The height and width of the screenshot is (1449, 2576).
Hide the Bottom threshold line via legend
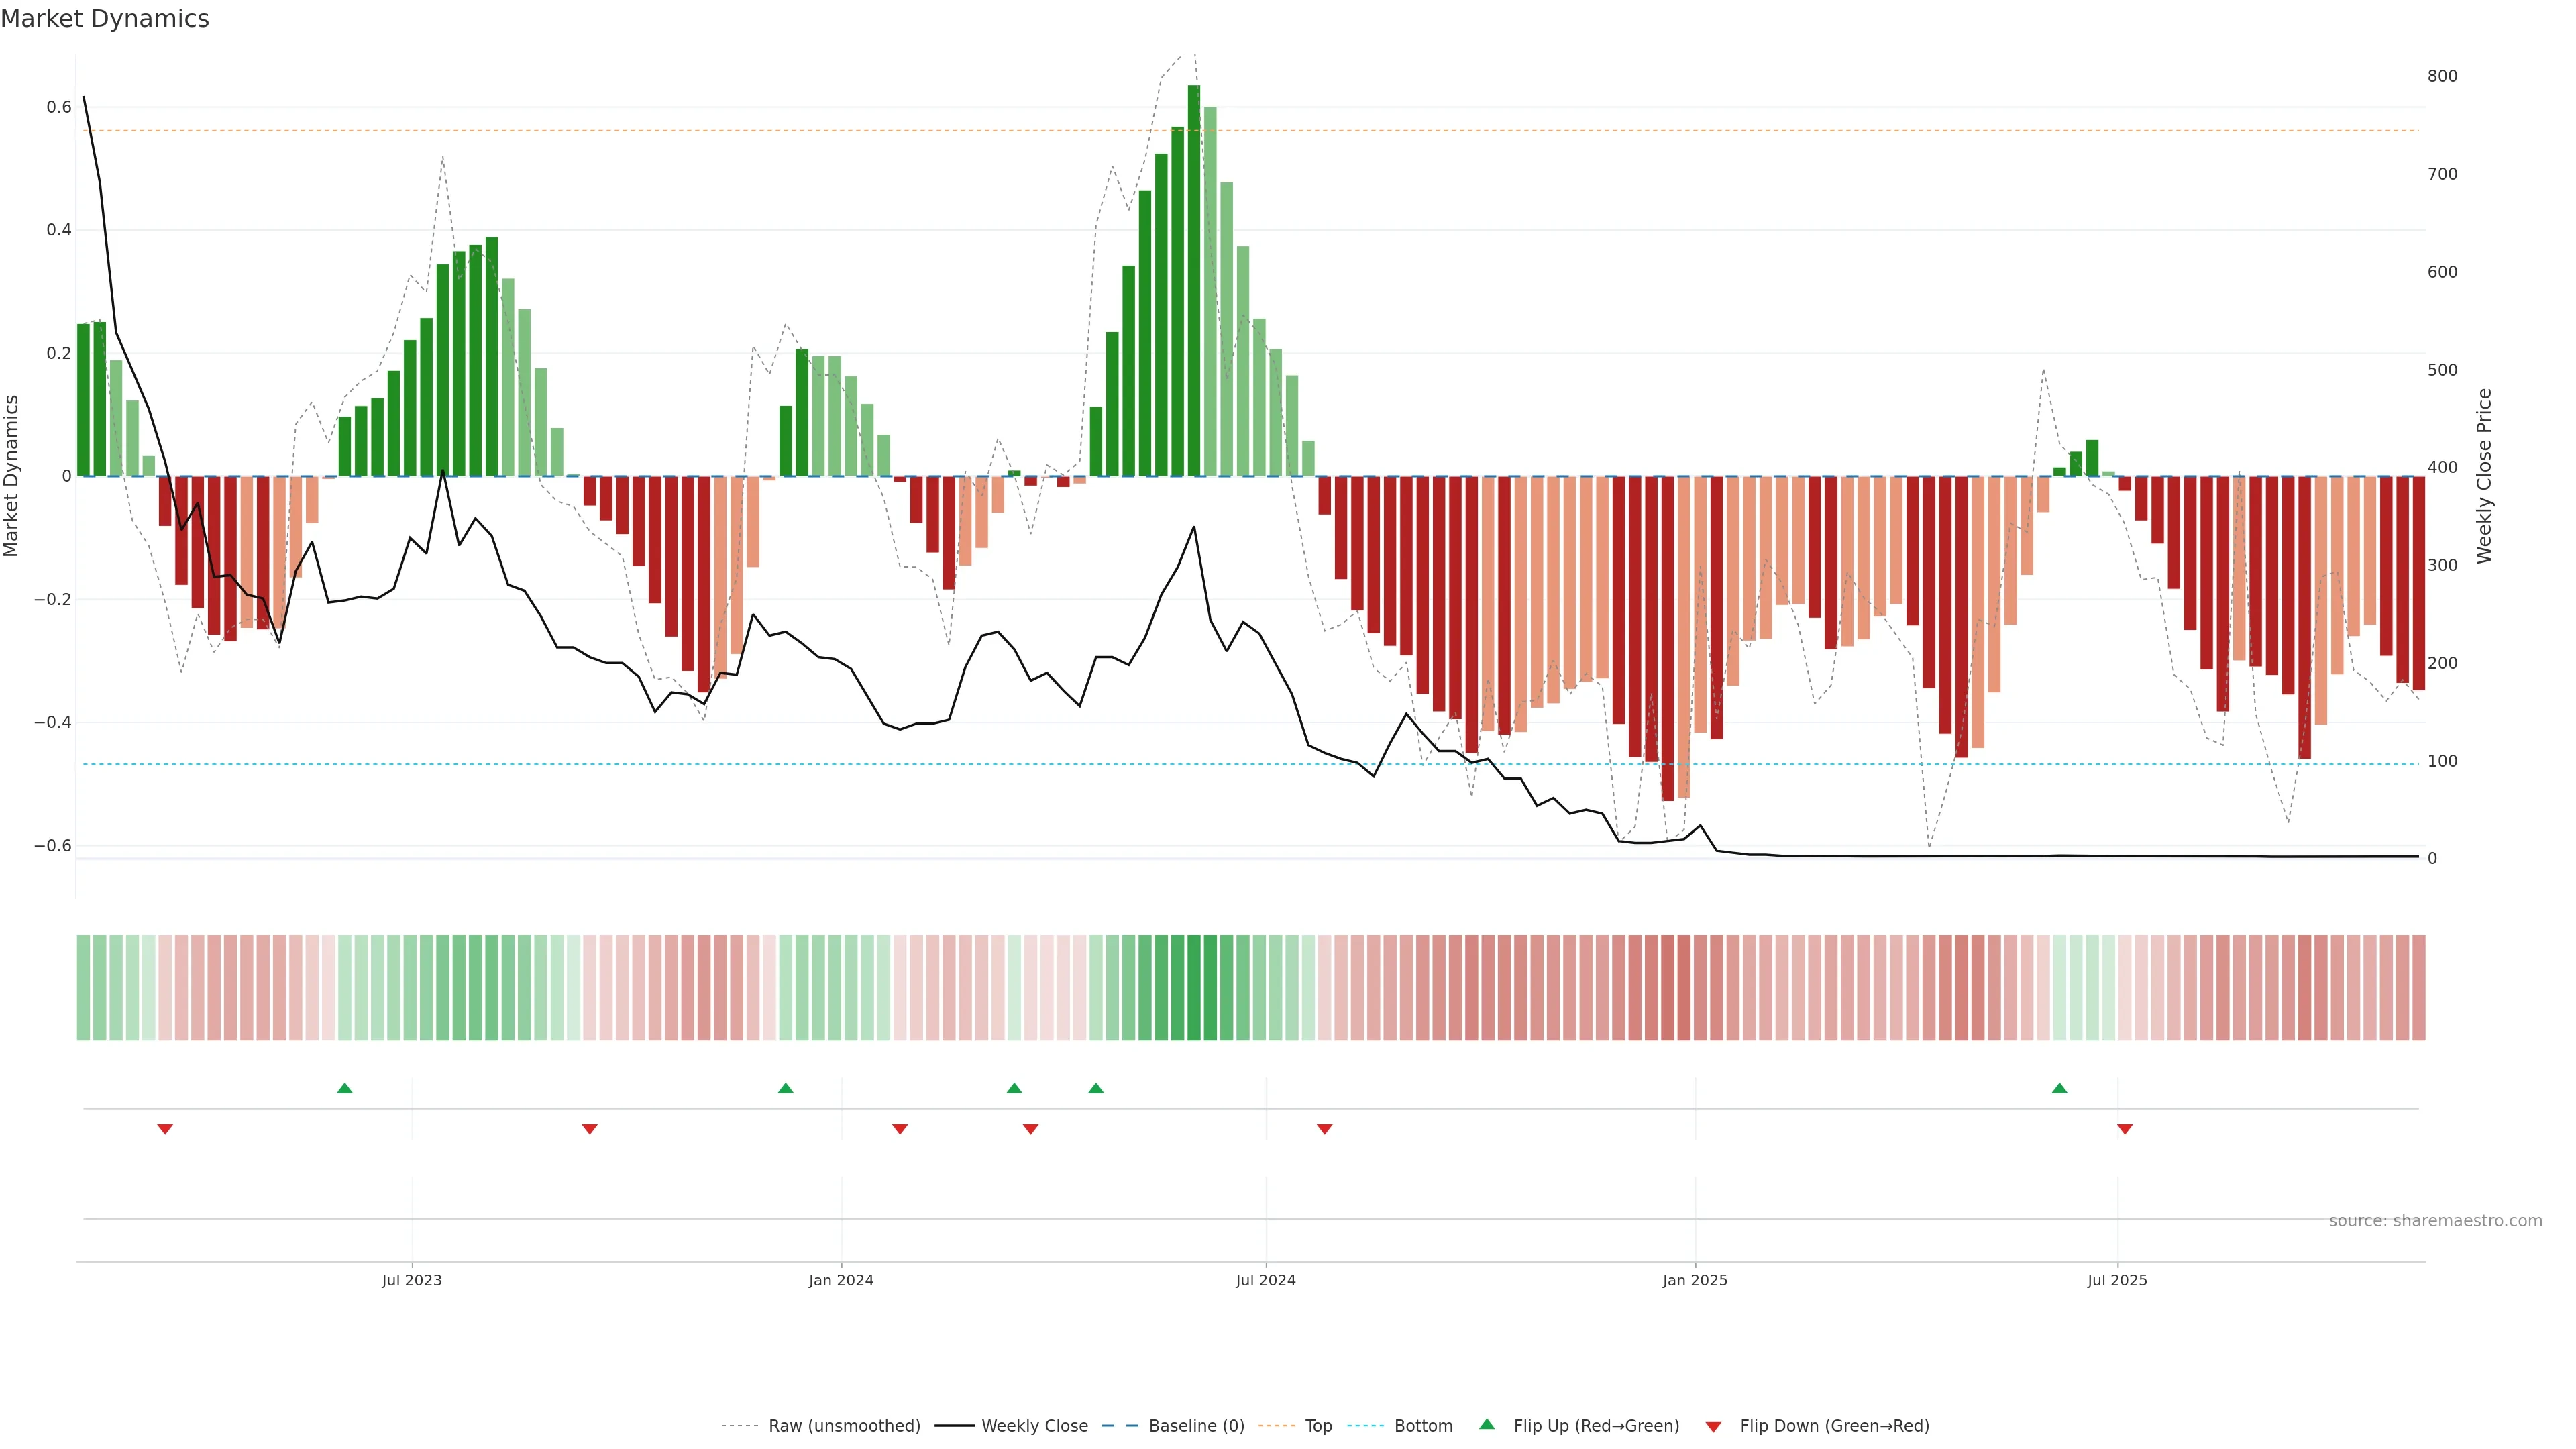point(1423,1426)
